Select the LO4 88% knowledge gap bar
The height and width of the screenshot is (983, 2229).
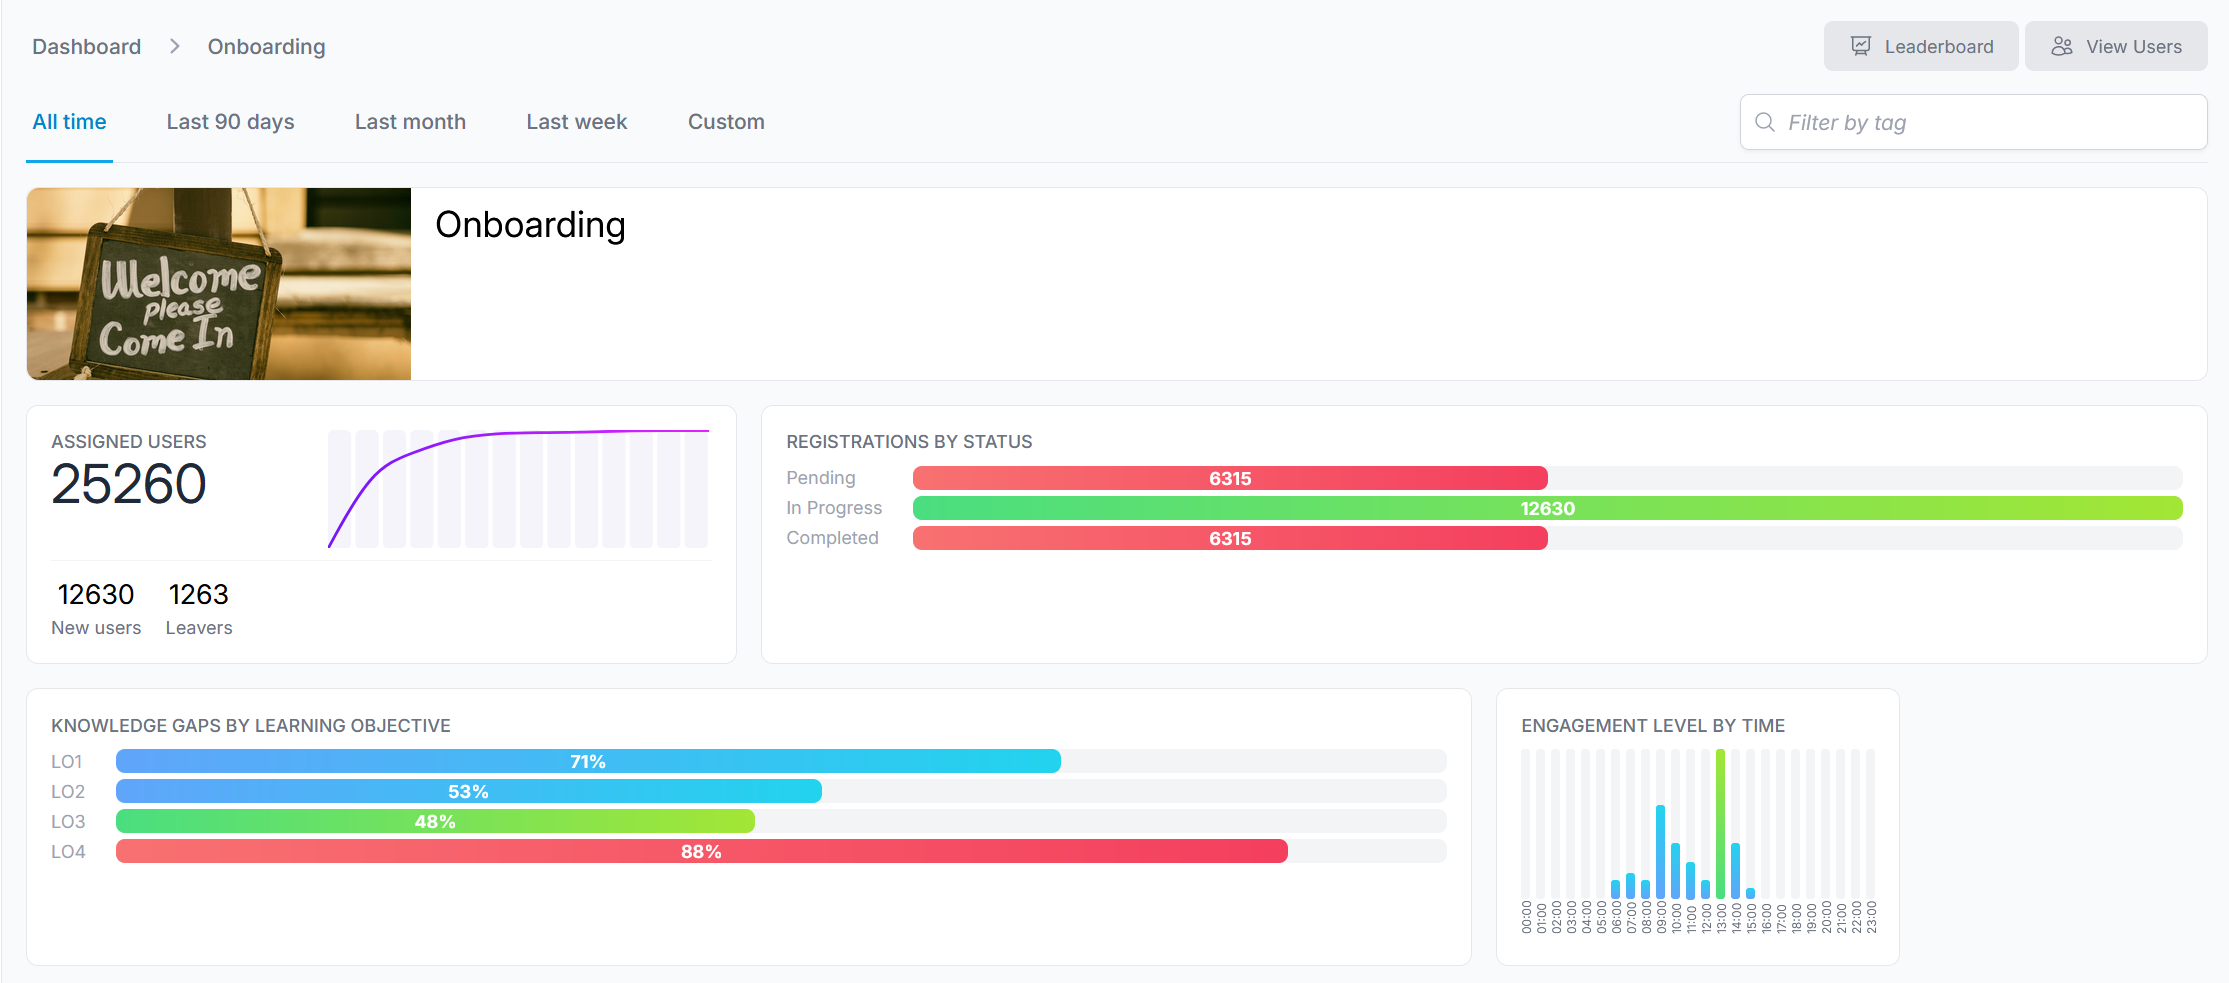tap(701, 851)
